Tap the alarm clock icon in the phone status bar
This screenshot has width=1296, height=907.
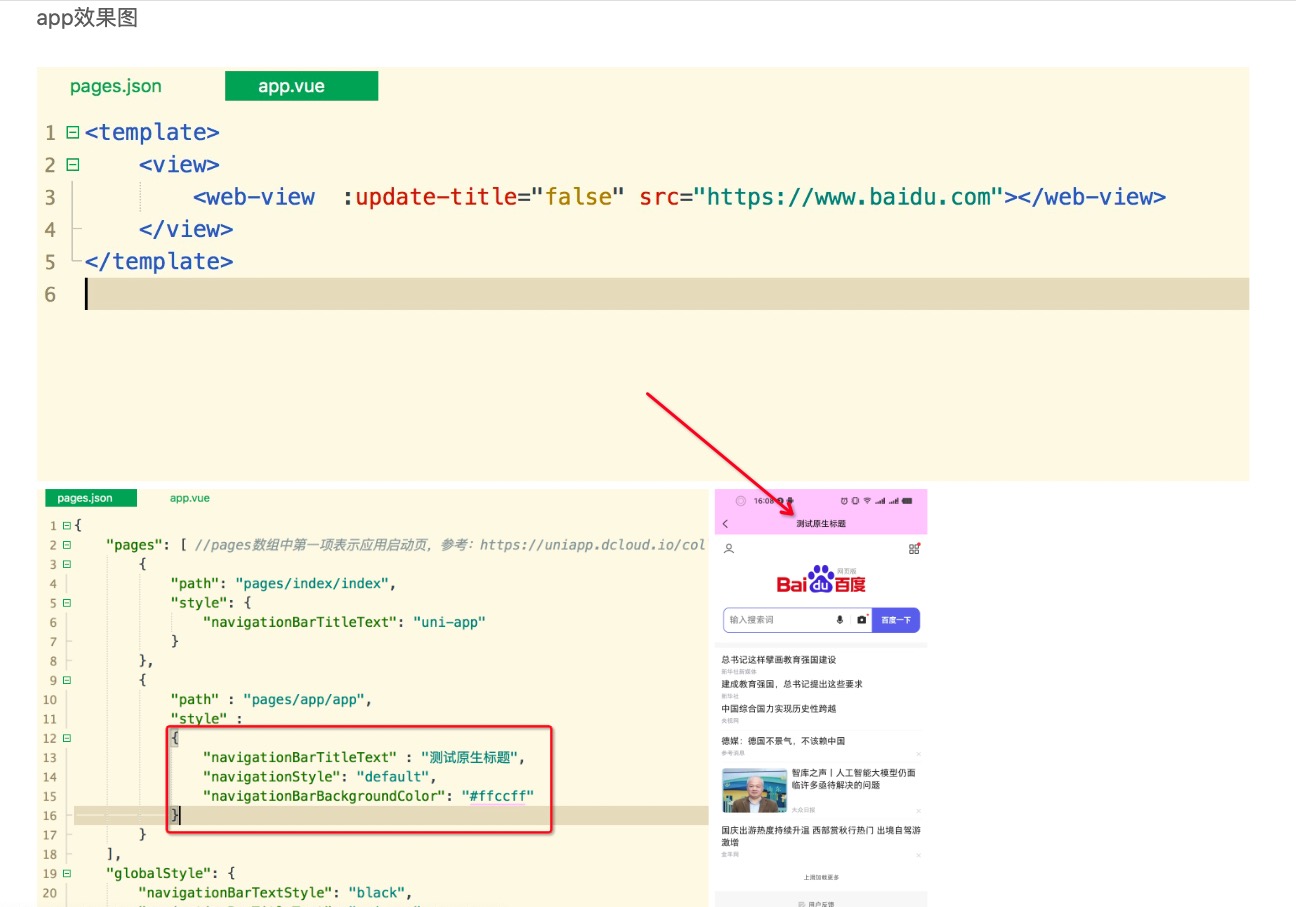coord(845,500)
